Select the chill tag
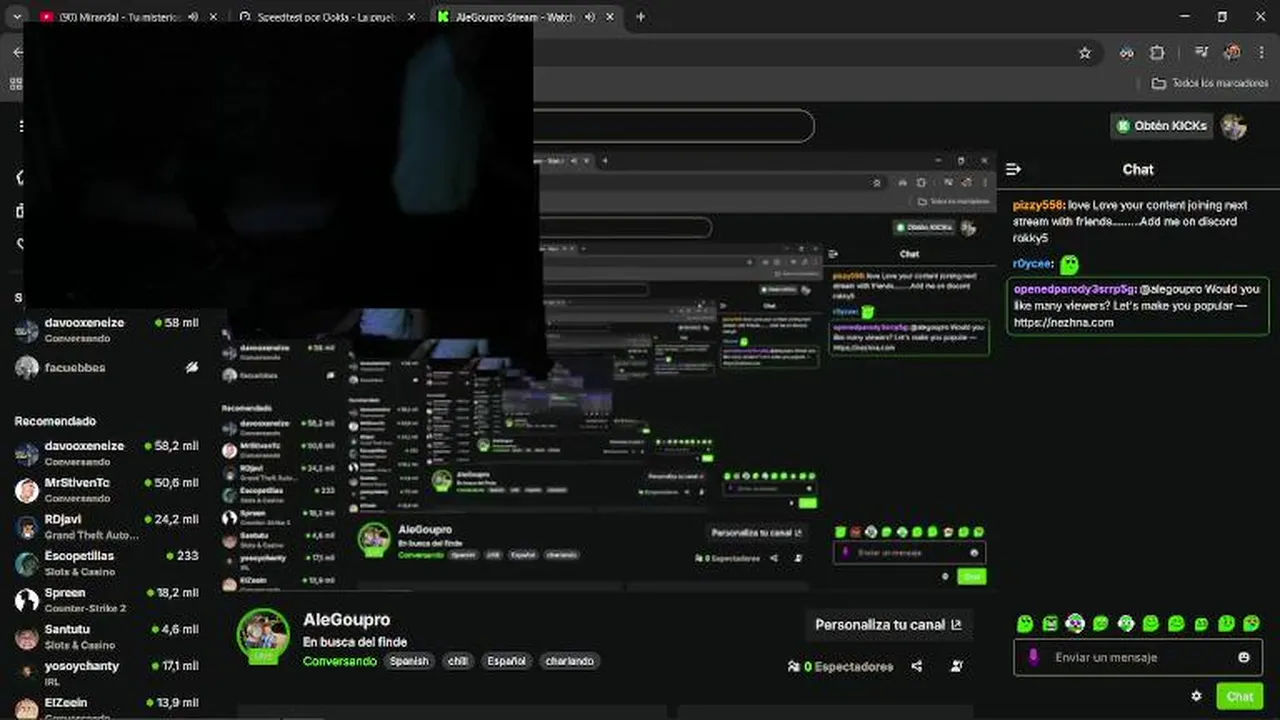1280x720 pixels. click(x=458, y=661)
